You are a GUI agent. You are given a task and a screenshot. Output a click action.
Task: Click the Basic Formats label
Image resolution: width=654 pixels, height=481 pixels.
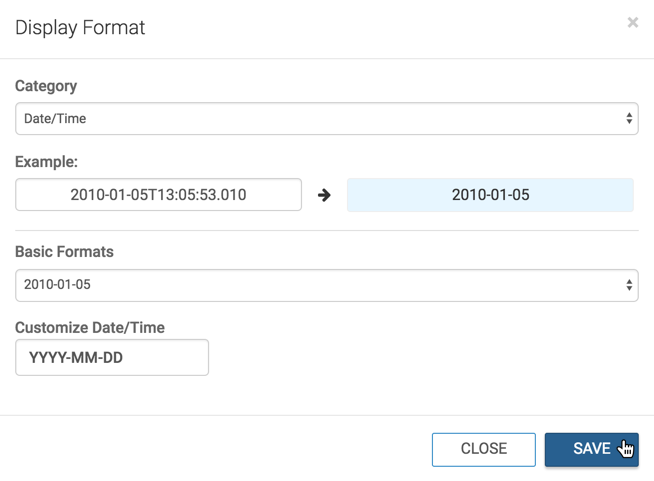(64, 251)
